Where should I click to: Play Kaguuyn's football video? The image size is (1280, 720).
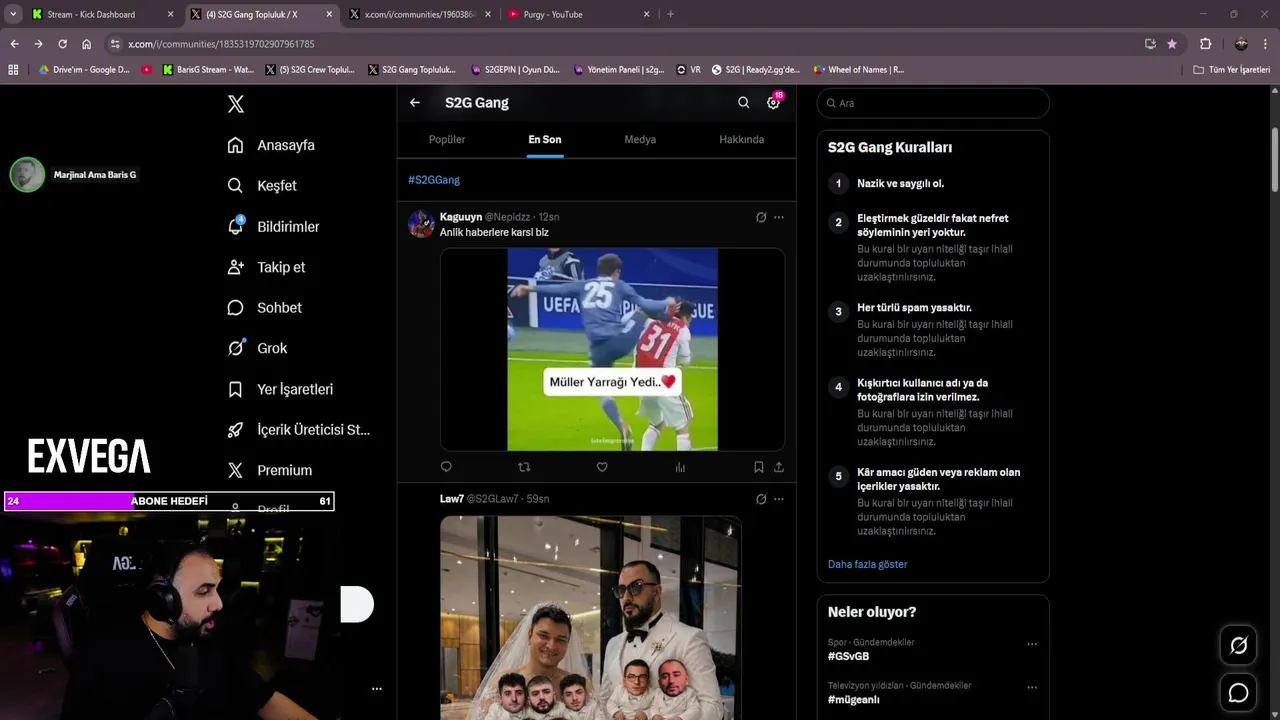[x=612, y=349]
